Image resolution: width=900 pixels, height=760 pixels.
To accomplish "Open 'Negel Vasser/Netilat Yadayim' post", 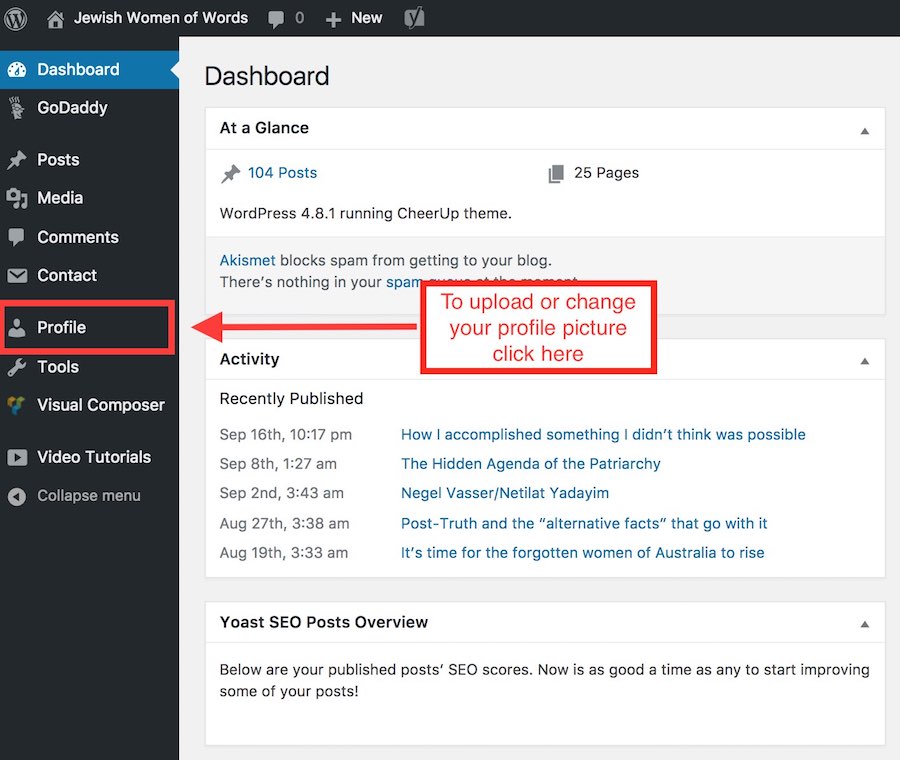I will click(x=505, y=493).
